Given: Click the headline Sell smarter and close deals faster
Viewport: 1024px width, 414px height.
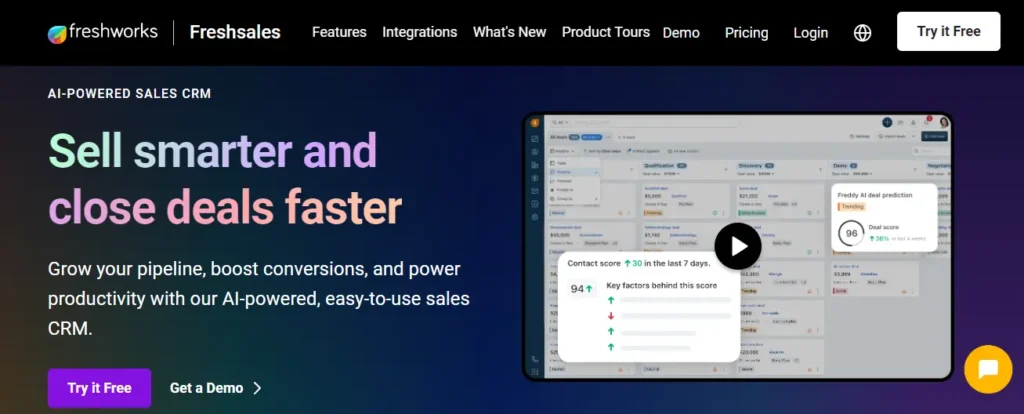Looking at the screenshot, I should (225, 178).
